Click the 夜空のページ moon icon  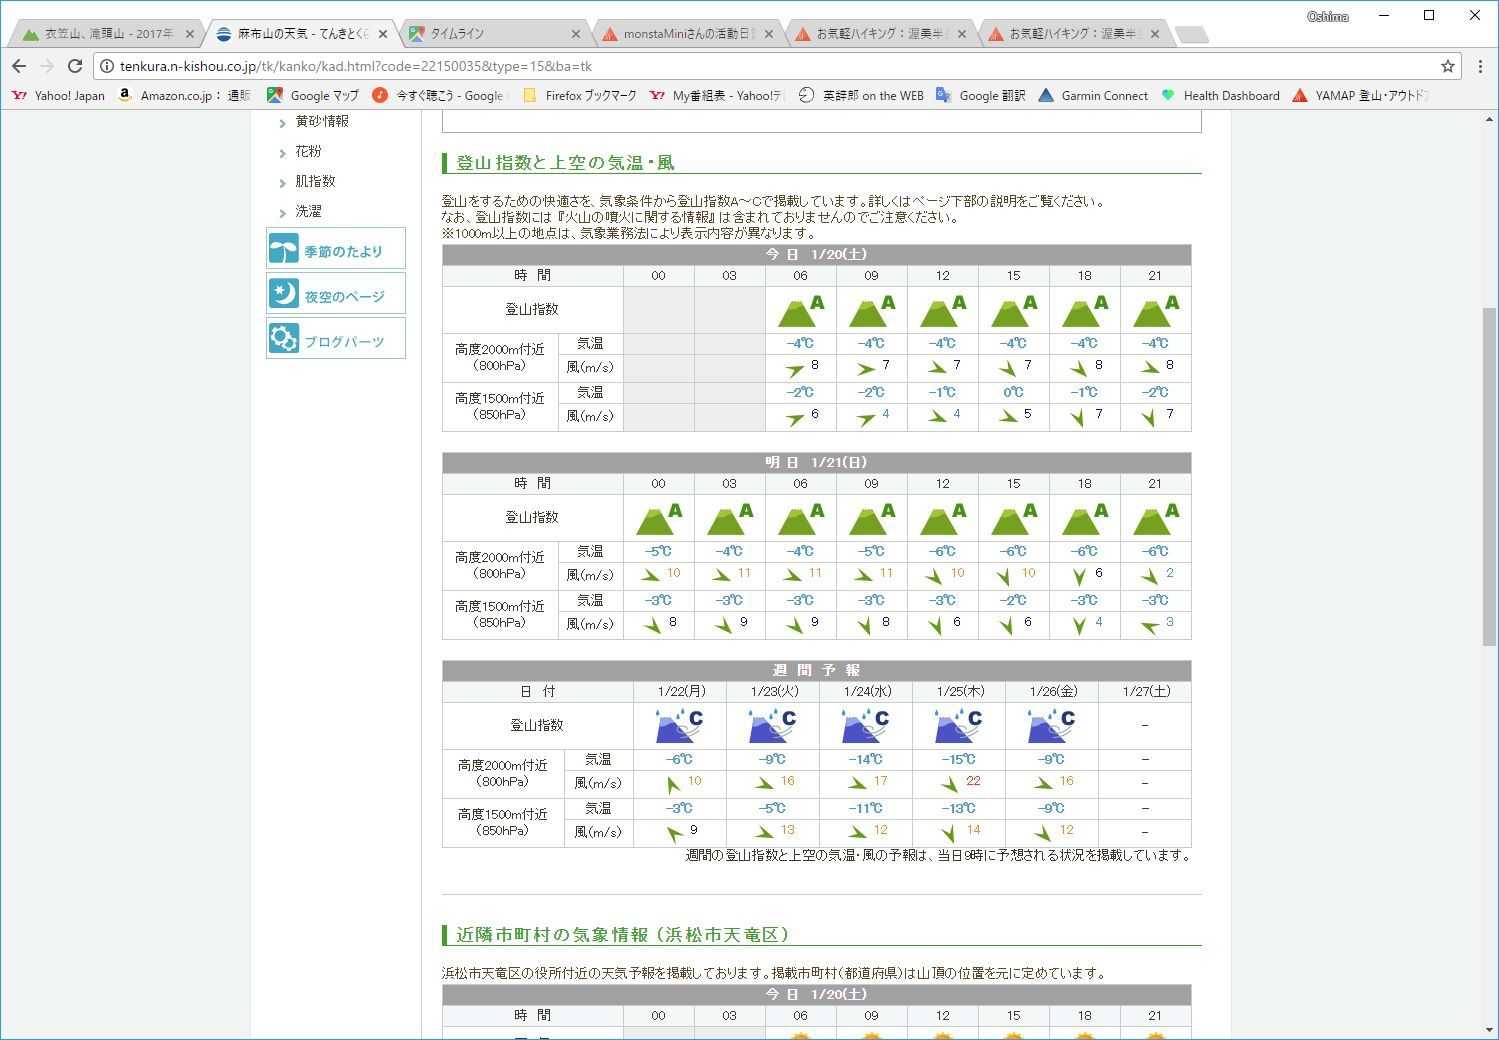click(x=284, y=294)
